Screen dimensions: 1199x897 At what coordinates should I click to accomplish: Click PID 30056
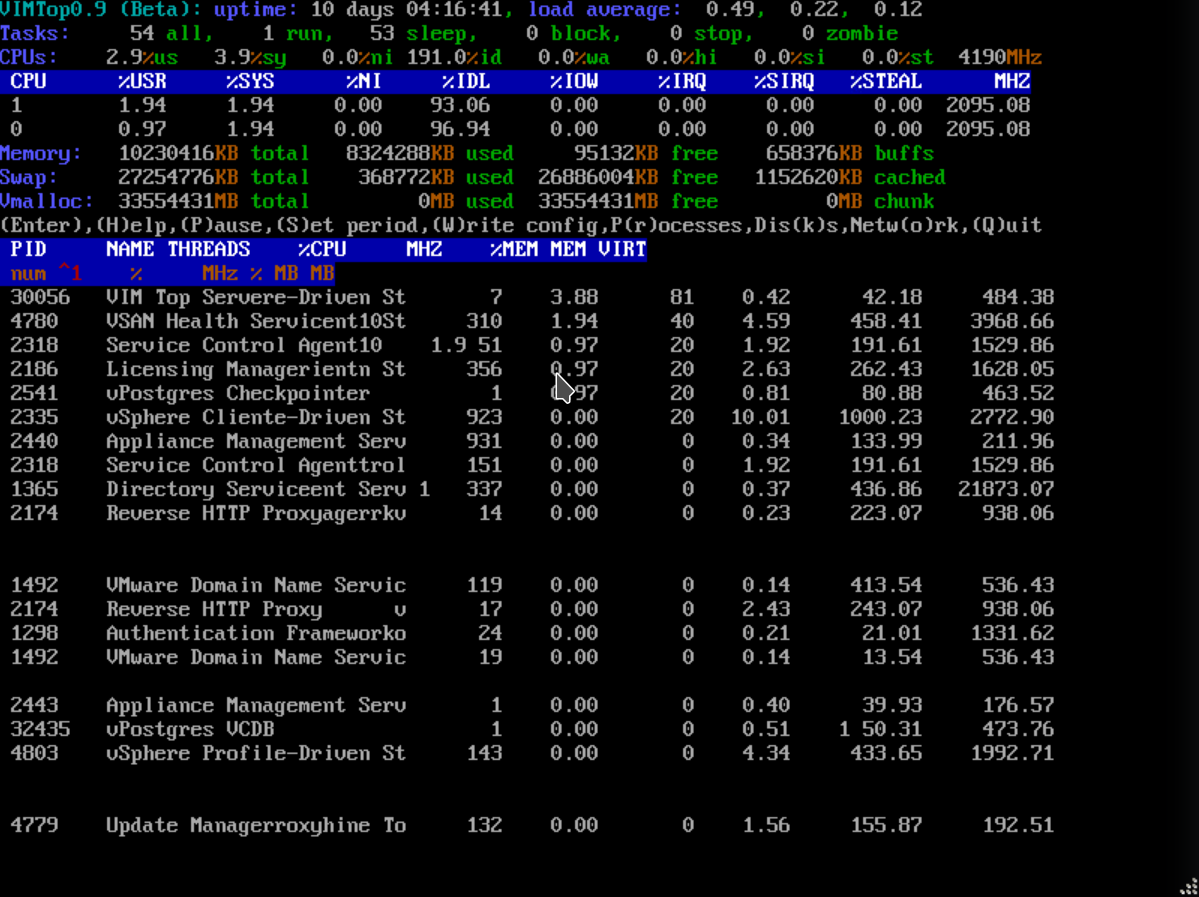tap(41, 297)
